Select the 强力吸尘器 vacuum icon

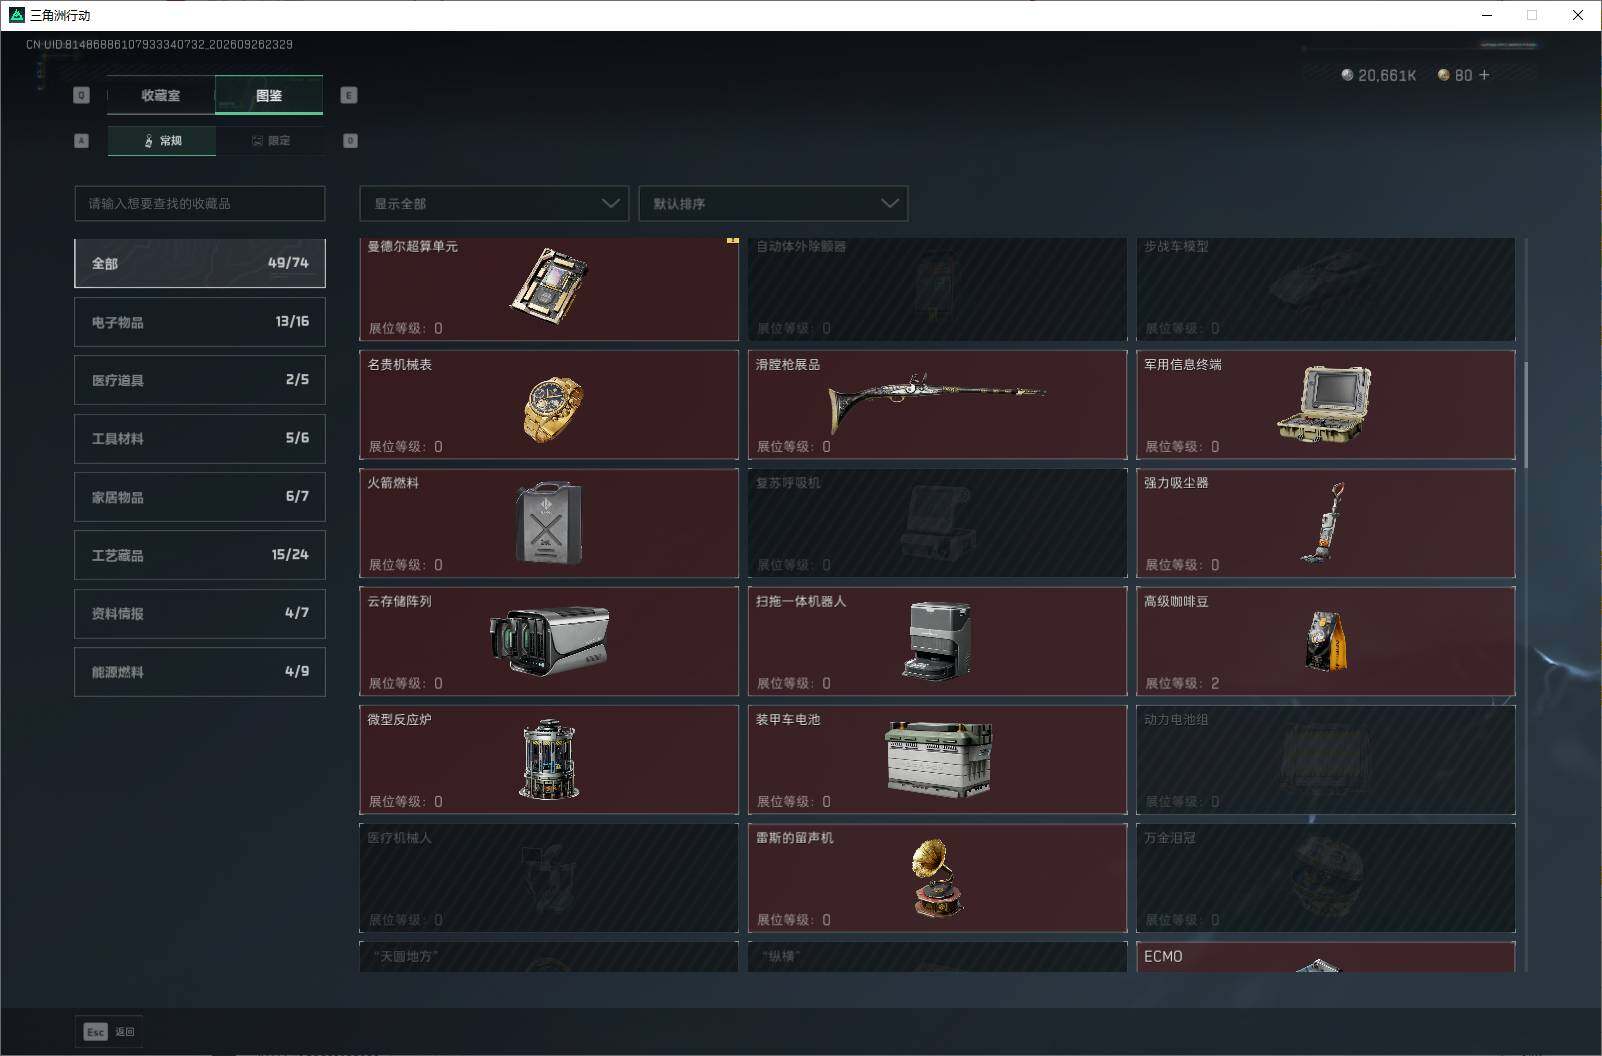pos(1323,522)
